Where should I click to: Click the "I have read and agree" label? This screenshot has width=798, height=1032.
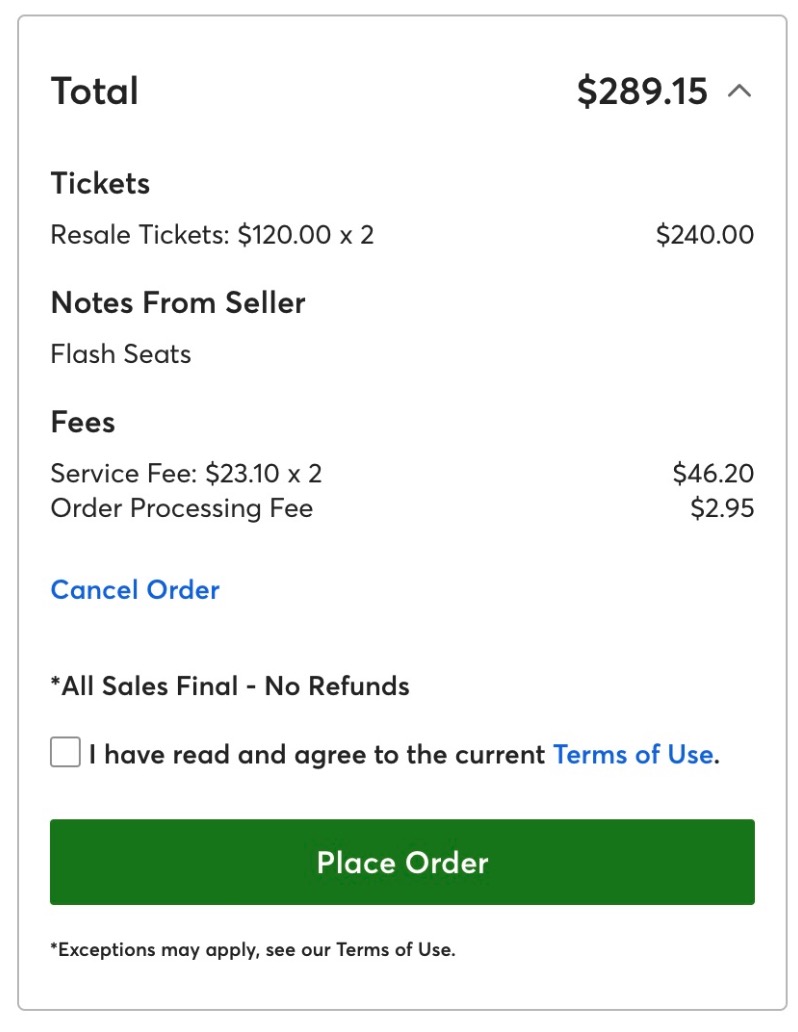tap(317, 754)
